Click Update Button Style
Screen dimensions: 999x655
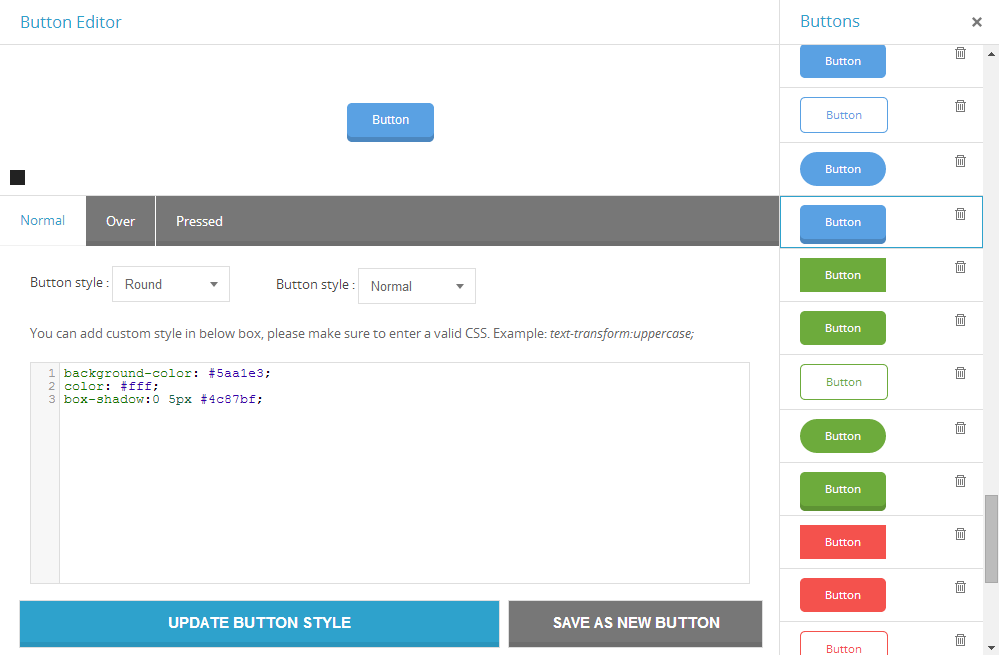[259, 623]
